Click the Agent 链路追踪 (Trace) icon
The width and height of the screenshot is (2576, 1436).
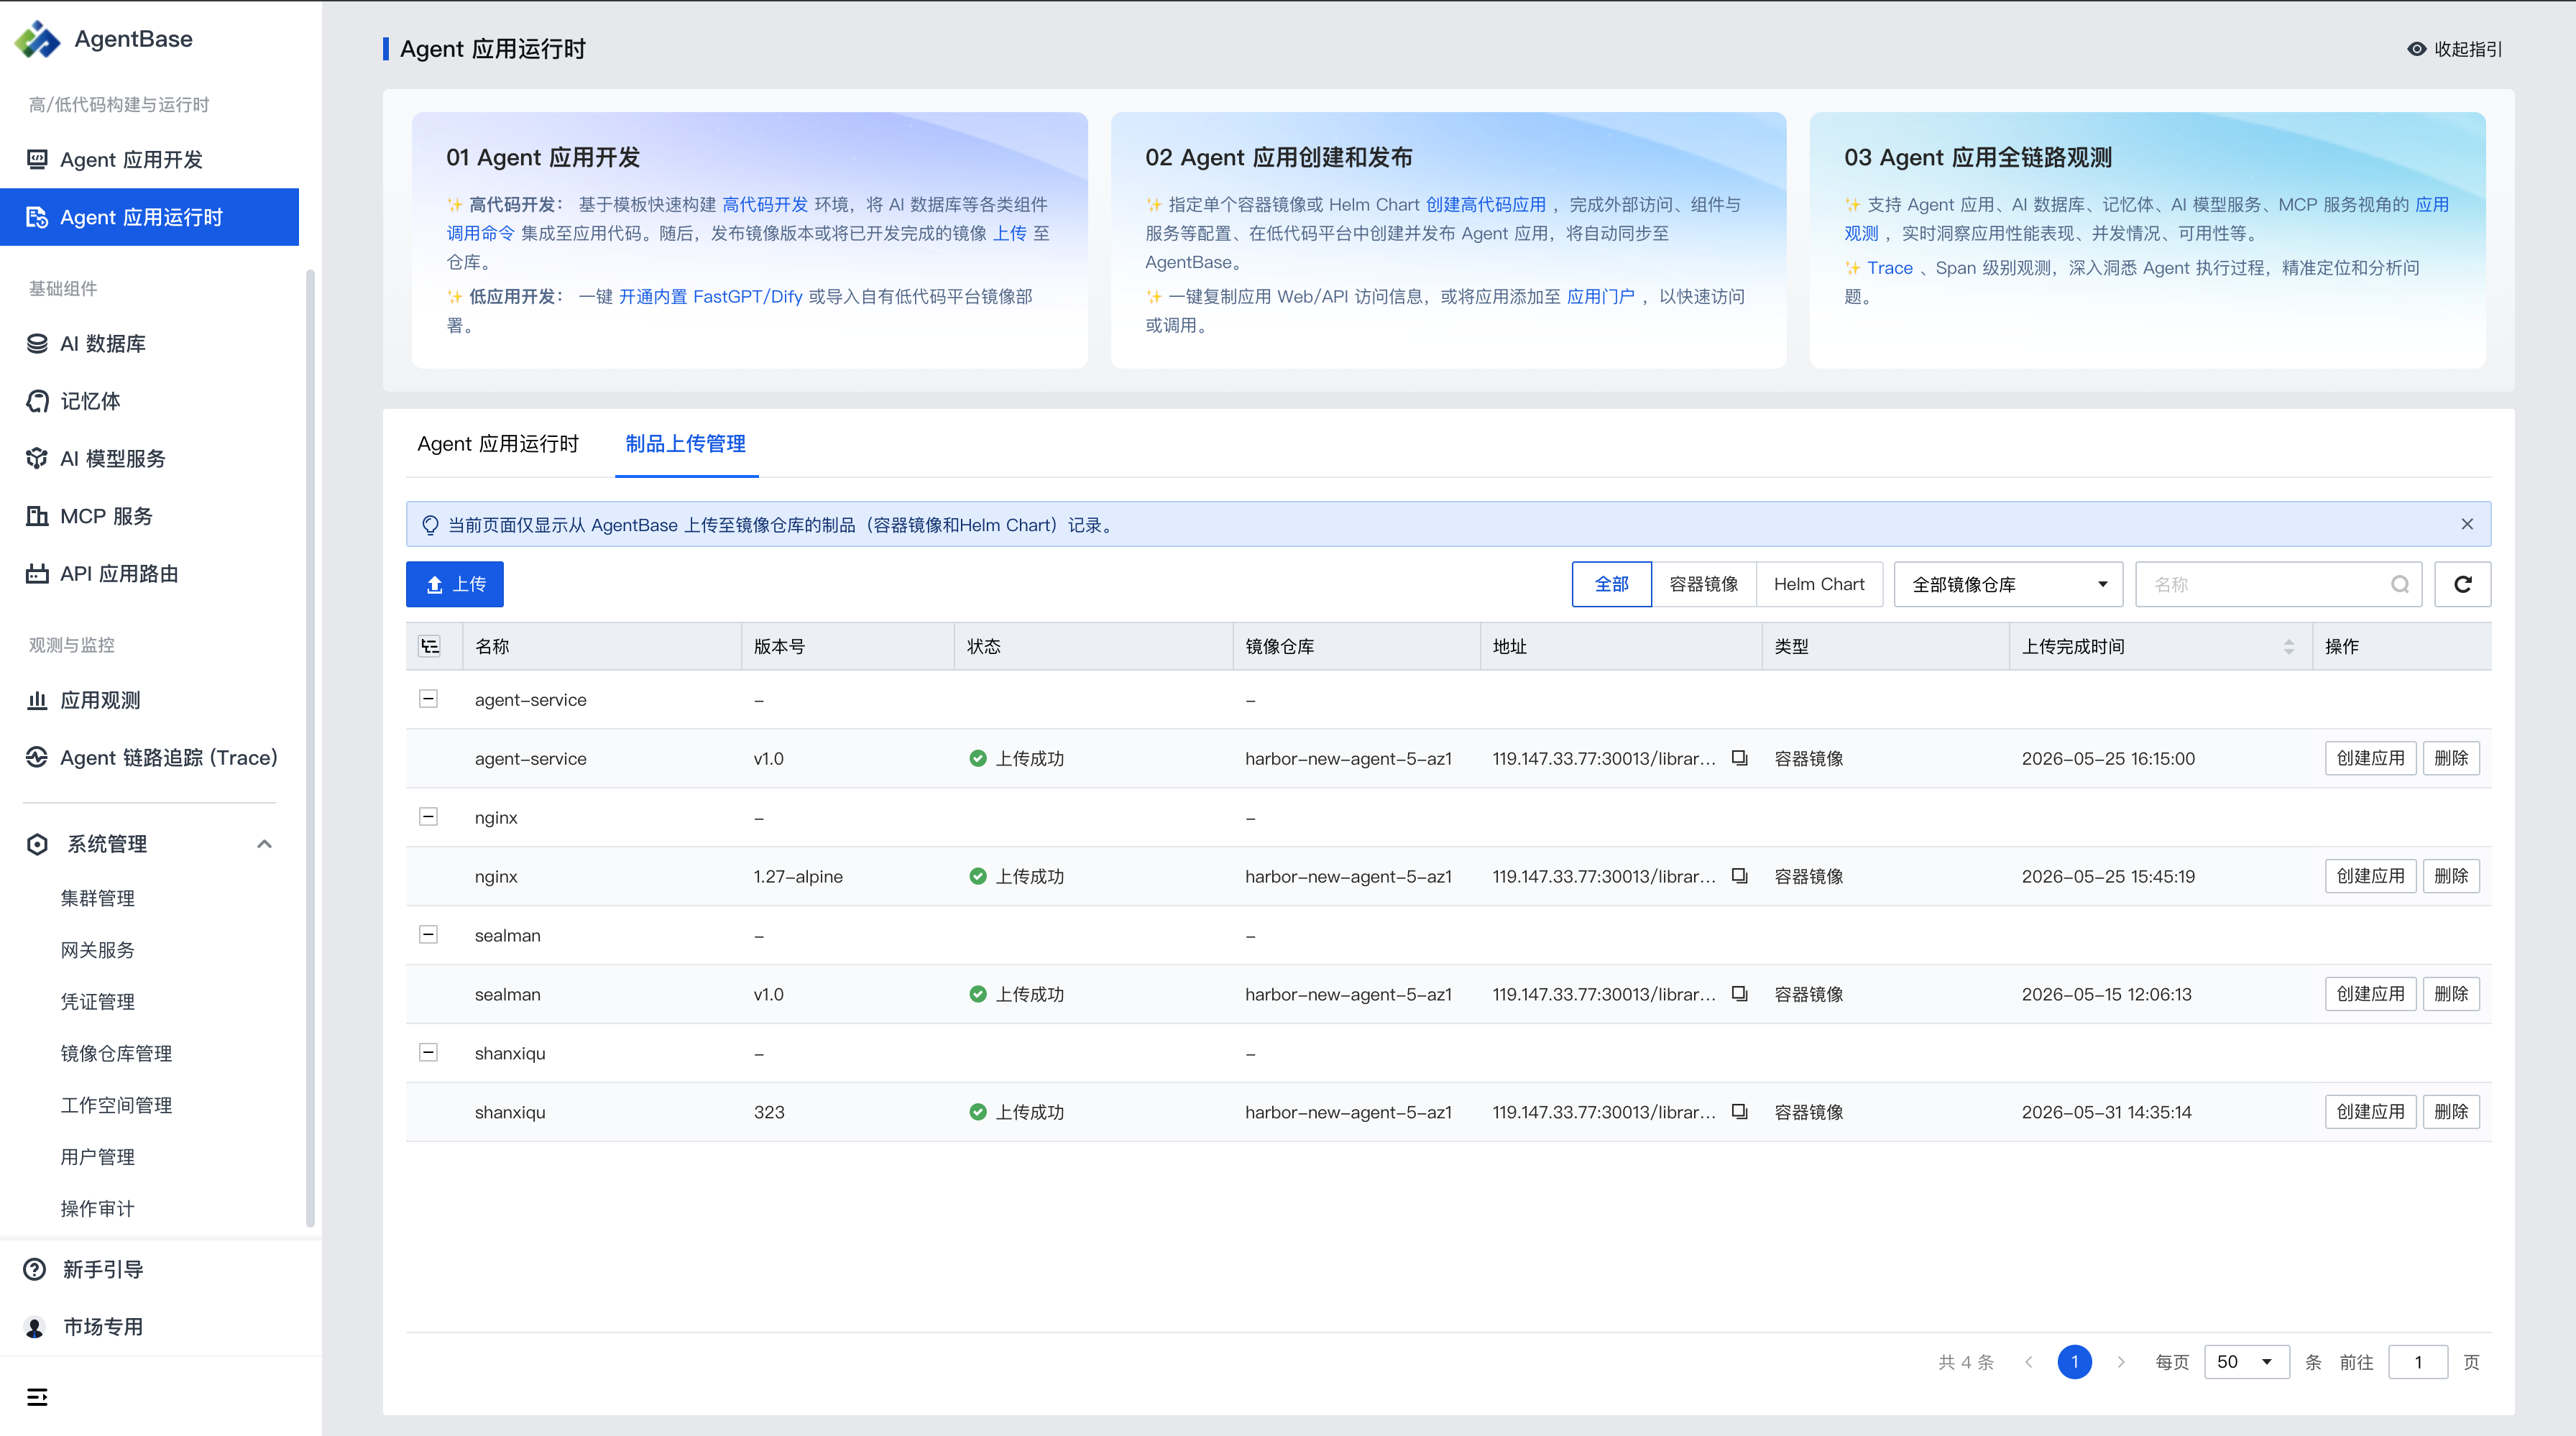tap(37, 757)
